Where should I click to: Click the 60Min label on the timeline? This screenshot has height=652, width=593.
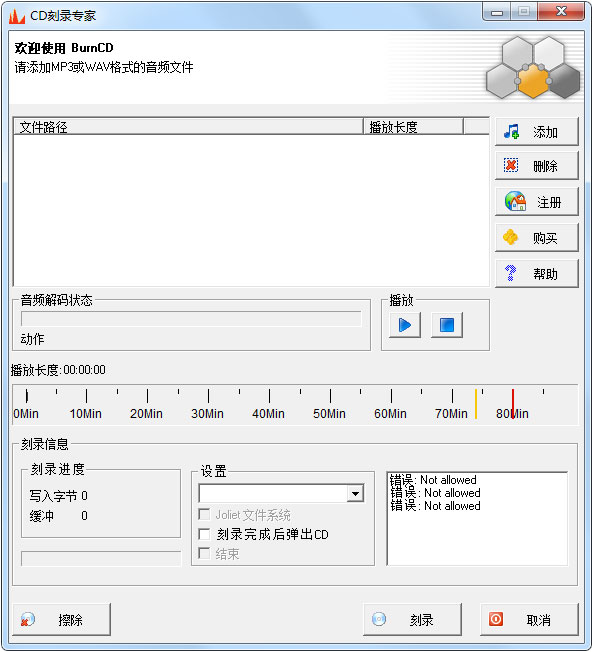click(x=390, y=414)
